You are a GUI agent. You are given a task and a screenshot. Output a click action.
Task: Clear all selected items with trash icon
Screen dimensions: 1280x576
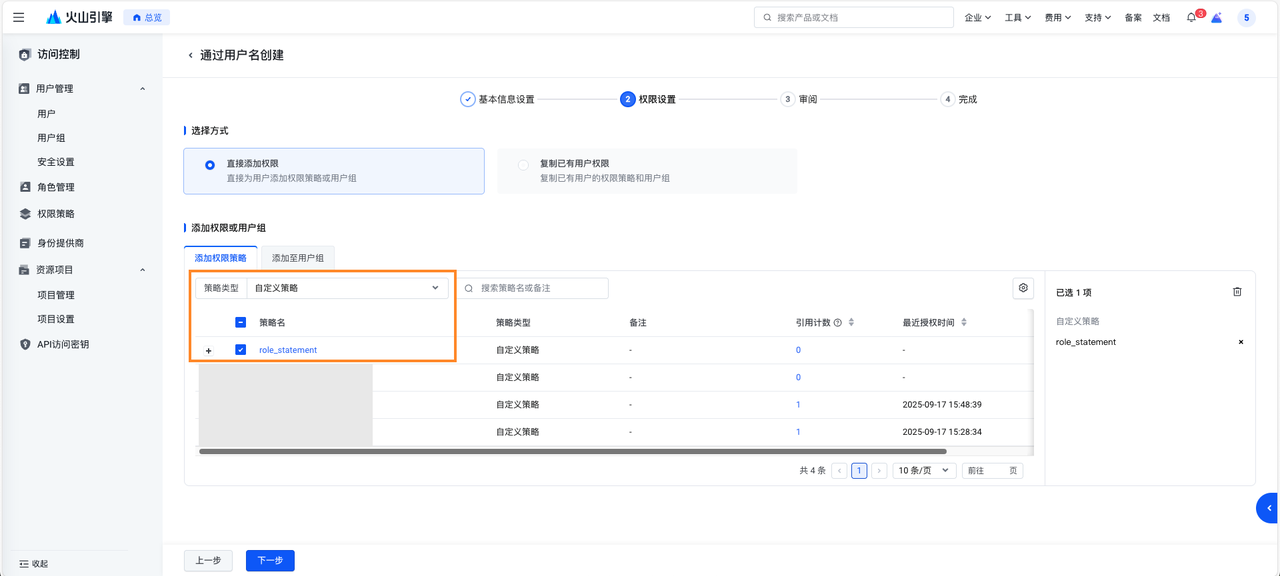point(1237,292)
